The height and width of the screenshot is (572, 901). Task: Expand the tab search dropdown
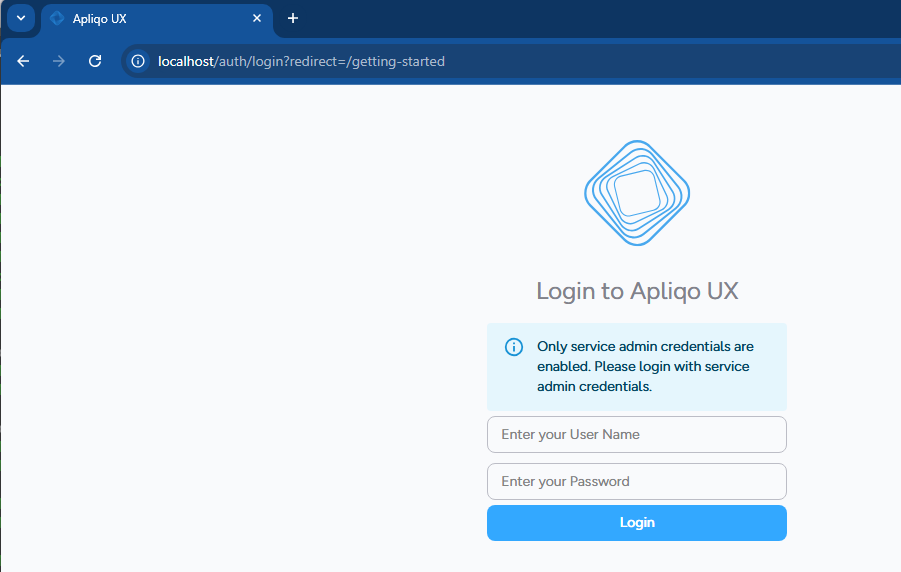20,19
